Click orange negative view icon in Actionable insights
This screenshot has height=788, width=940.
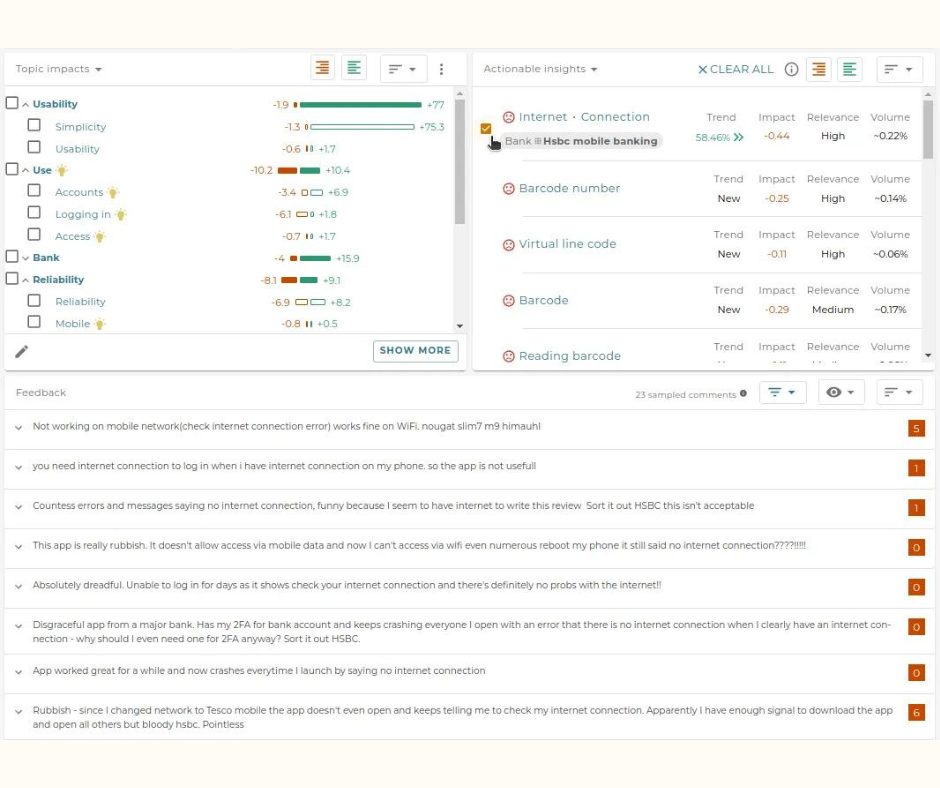(x=819, y=69)
